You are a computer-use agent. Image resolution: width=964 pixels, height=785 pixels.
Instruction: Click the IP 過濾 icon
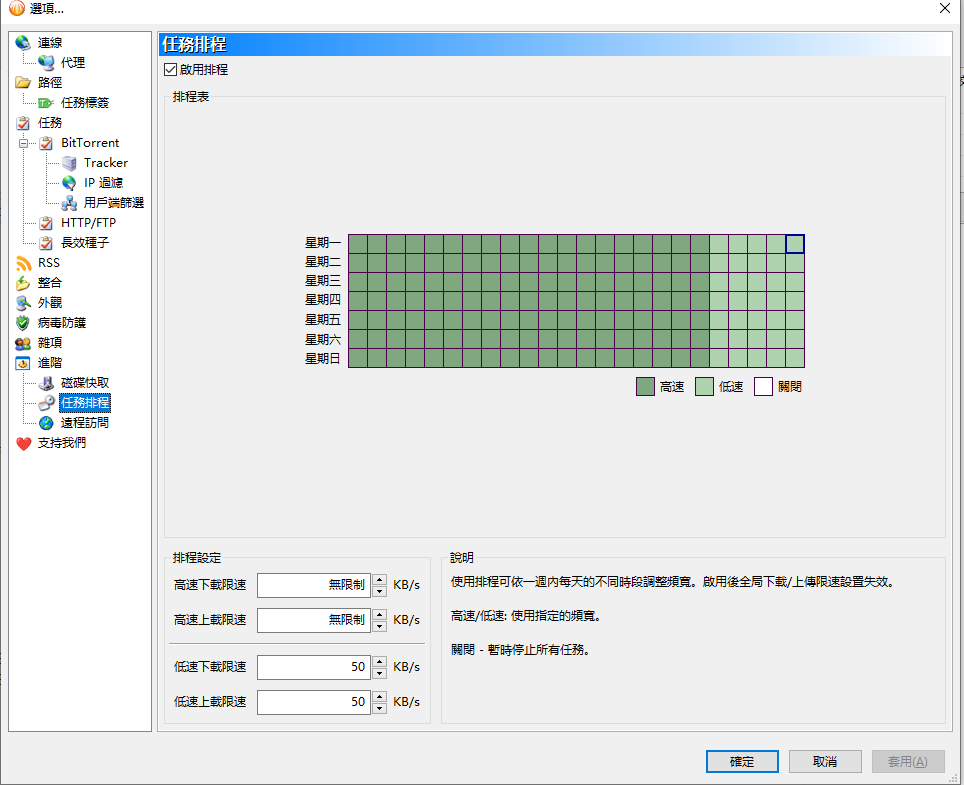(x=69, y=183)
